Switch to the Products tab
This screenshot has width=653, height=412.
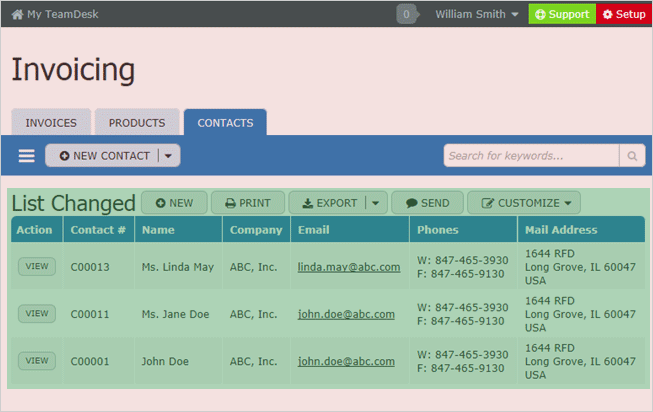click(137, 122)
